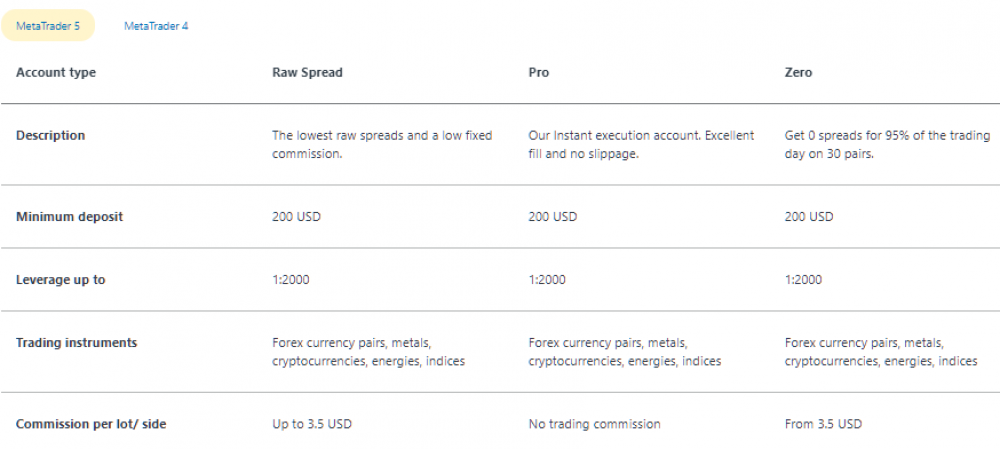Screen dimensions: 1000x449
Task: Click the Minimum deposit row label
Action: 70,217
